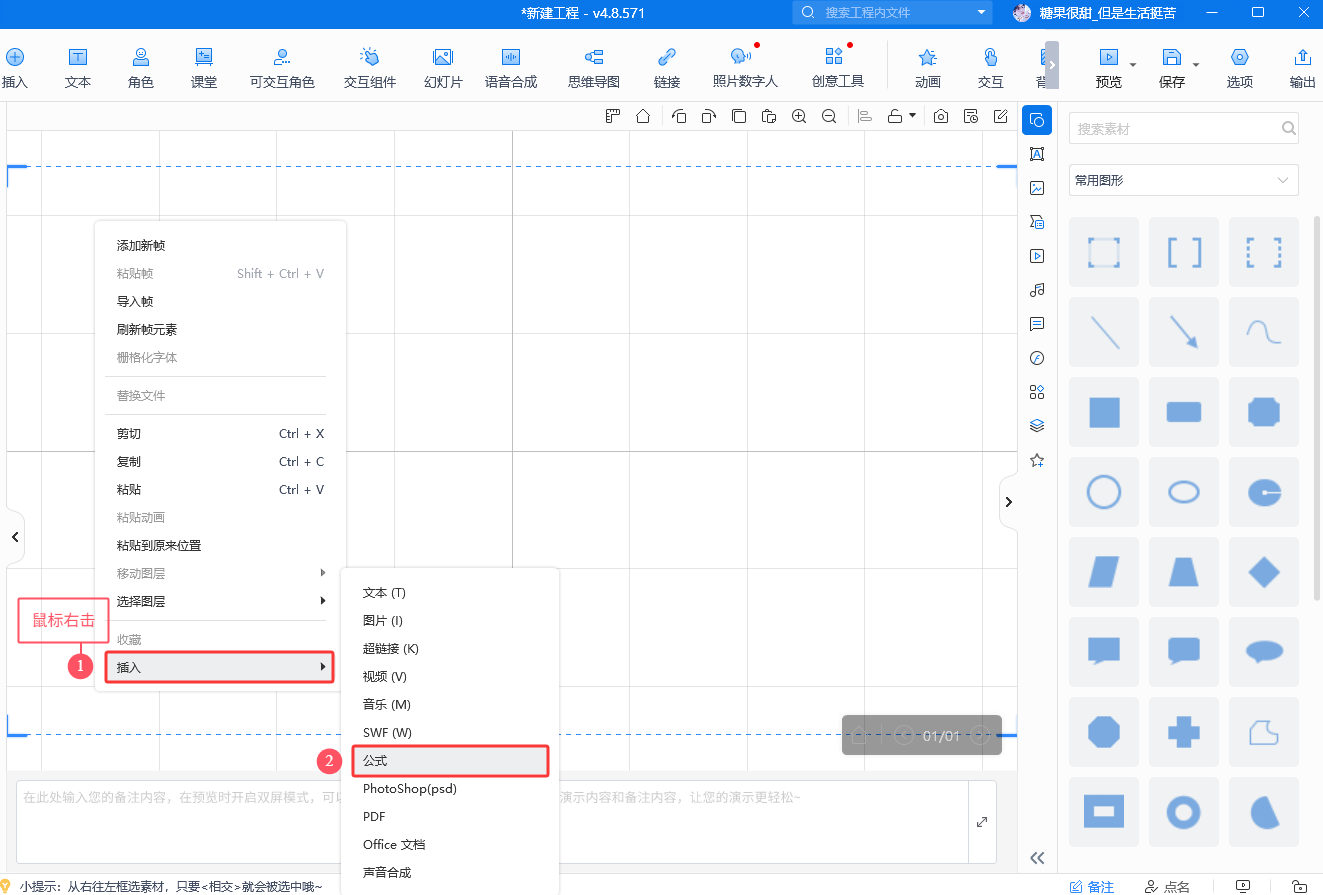Click the 搜索素材 search field
The height and width of the screenshot is (895, 1323).
click(1175, 129)
